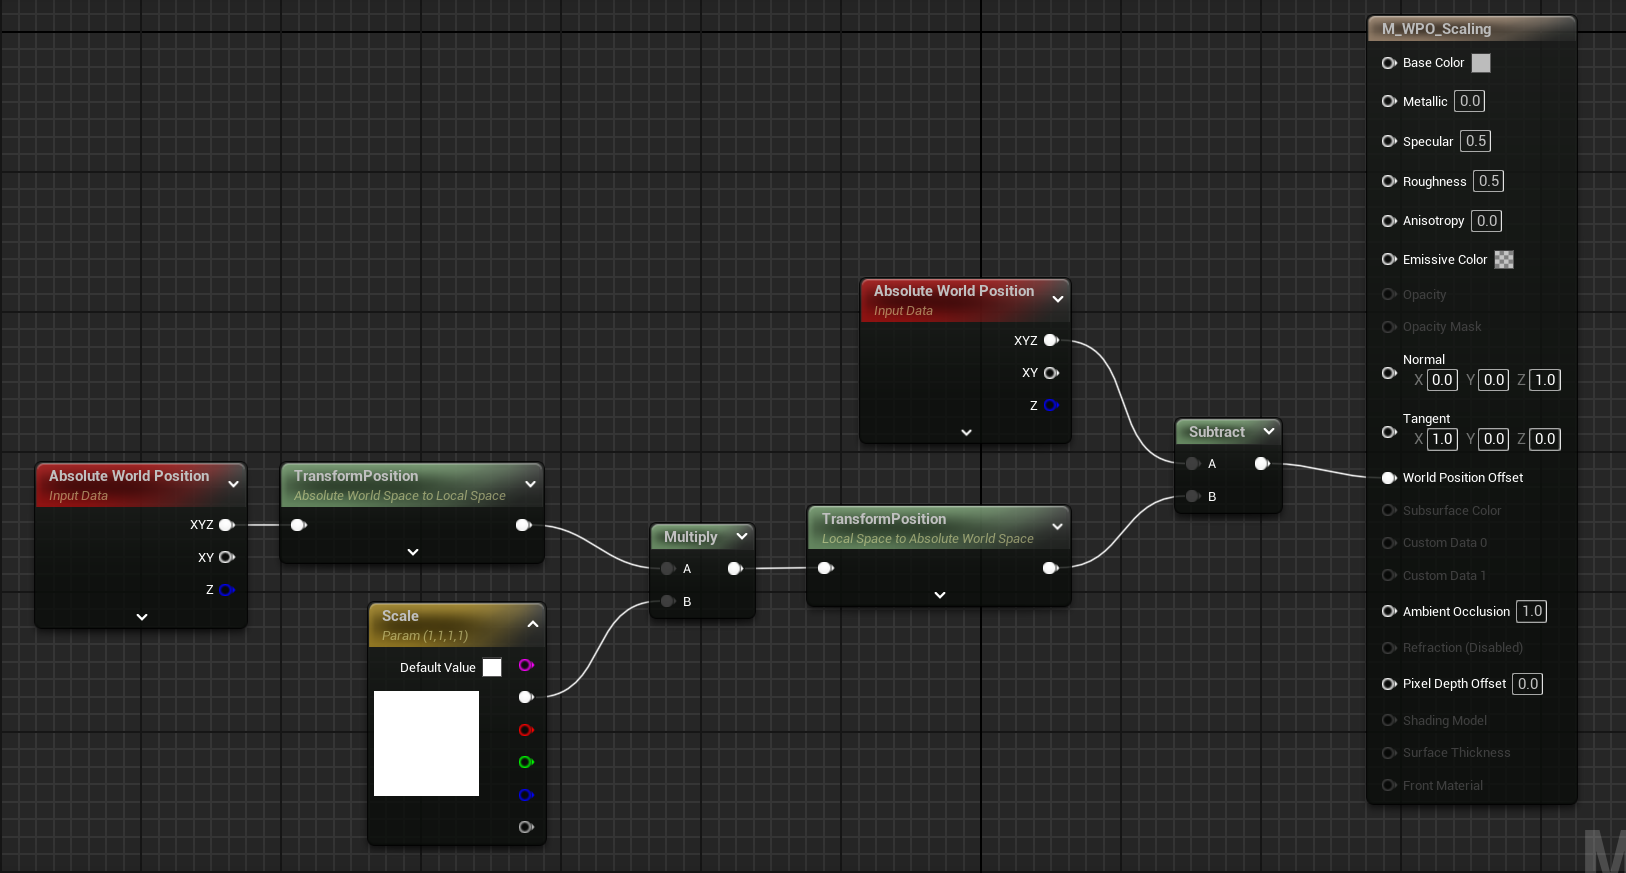Click the Roughness value field
Screen dimensions: 1626x873
tap(1488, 181)
